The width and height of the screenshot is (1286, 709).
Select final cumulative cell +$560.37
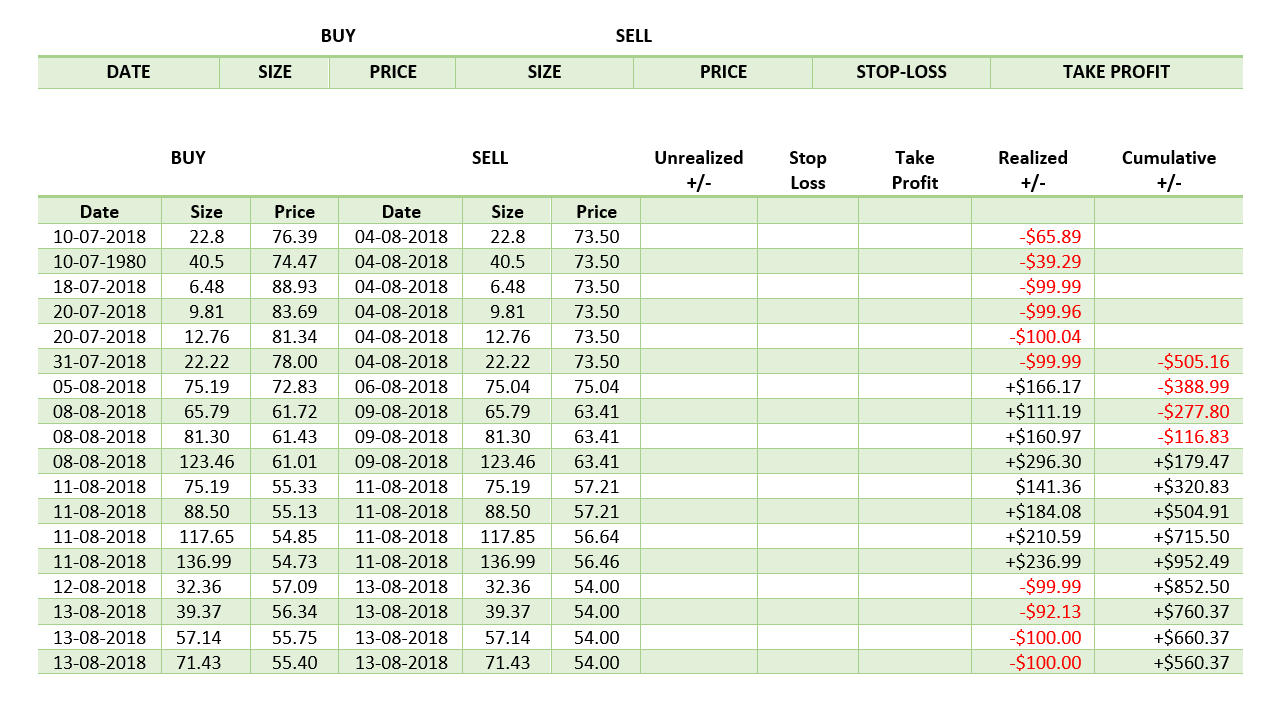1169,662
